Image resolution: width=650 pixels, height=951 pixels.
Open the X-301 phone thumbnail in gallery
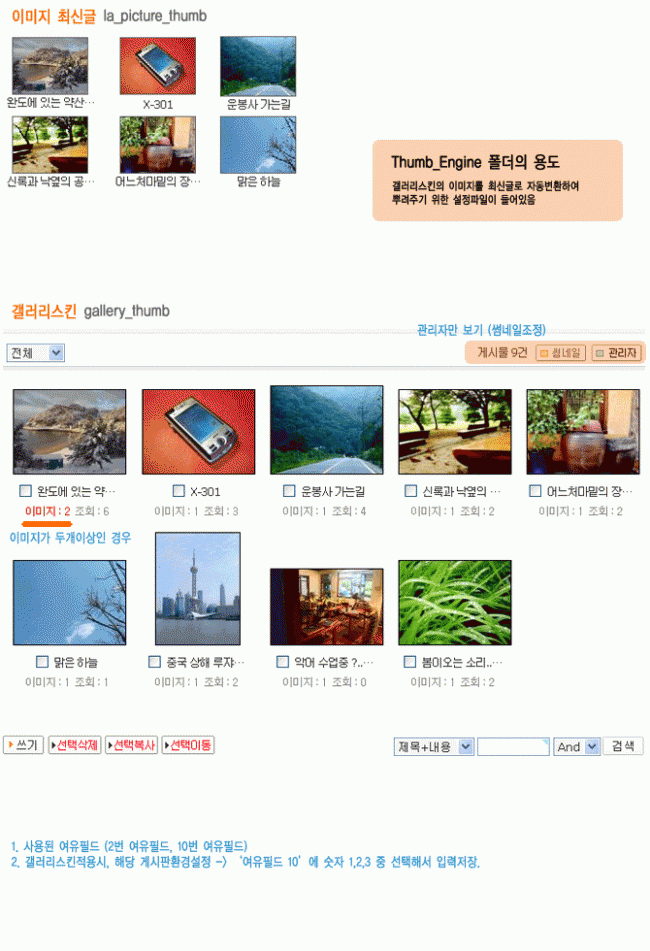(198, 432)
